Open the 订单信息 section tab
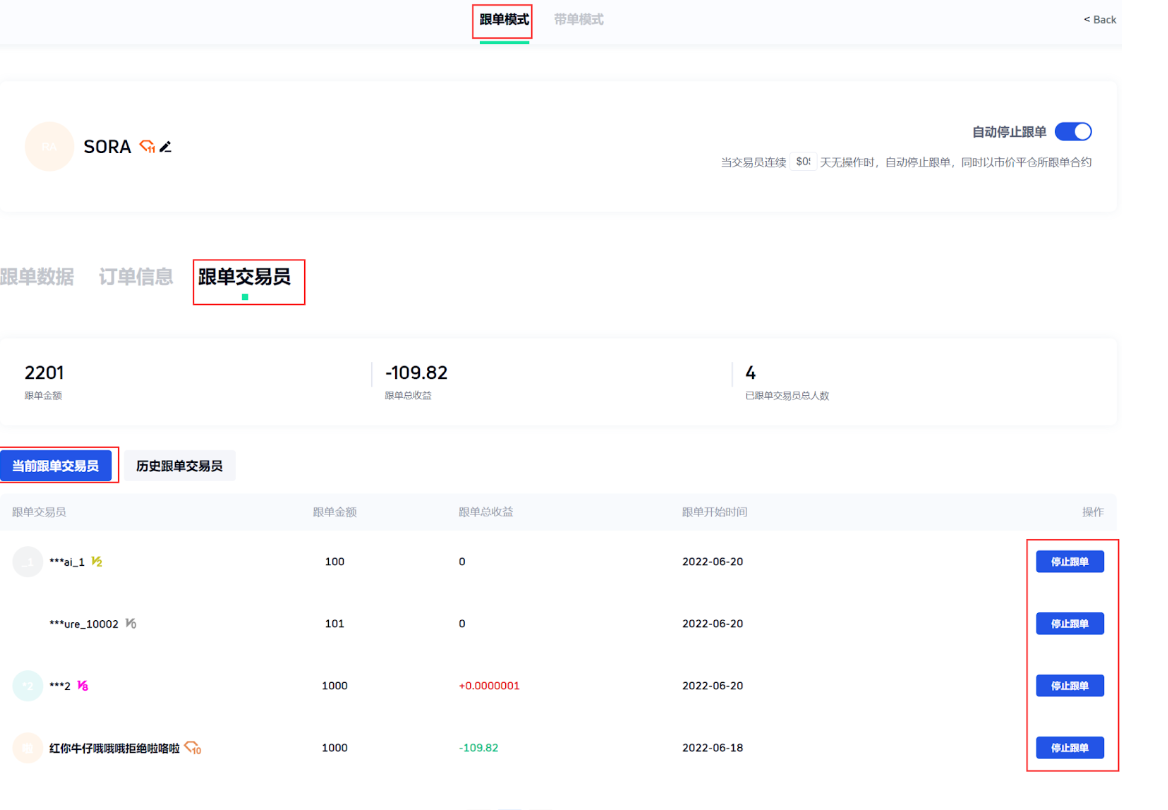 point(136,277)
